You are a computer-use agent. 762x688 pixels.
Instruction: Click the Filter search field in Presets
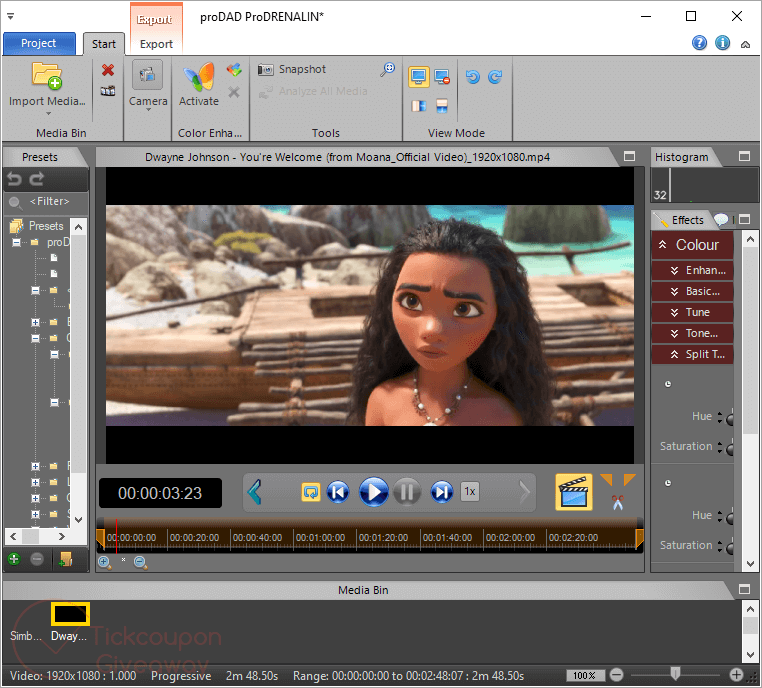coord(46,202)
